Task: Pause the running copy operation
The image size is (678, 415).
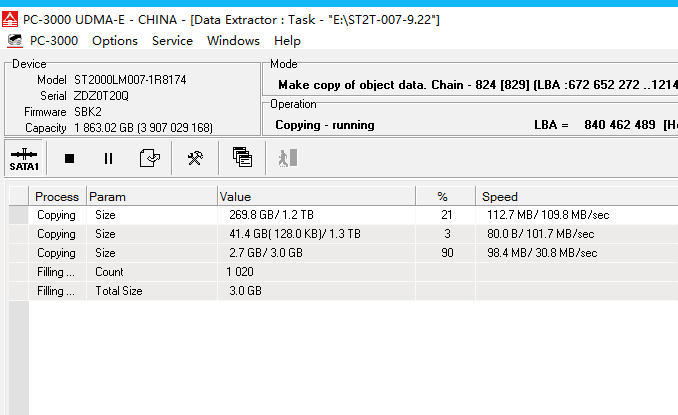Action: 108,158
